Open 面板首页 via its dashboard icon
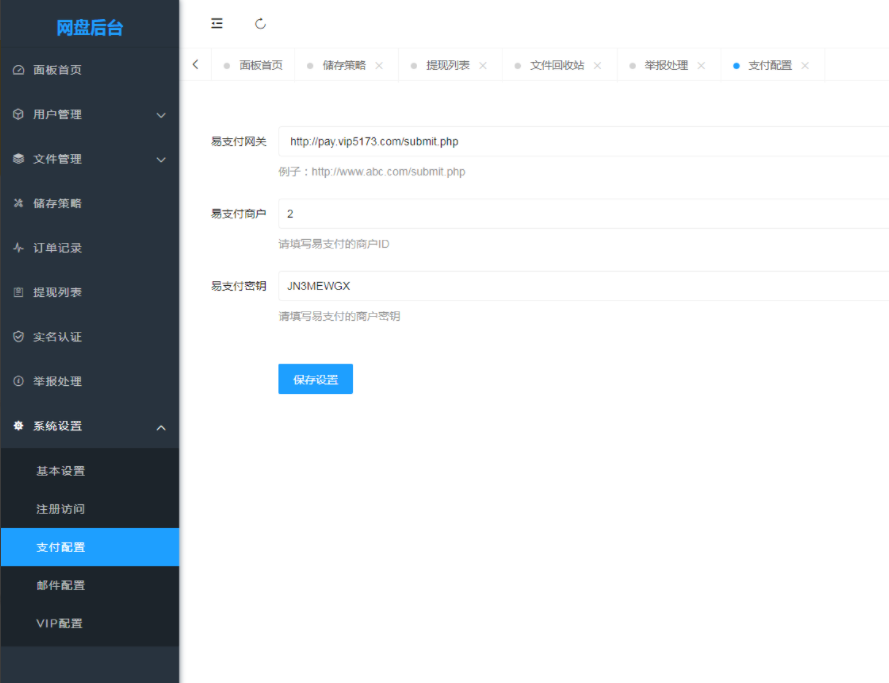 [x=17, y=70]
